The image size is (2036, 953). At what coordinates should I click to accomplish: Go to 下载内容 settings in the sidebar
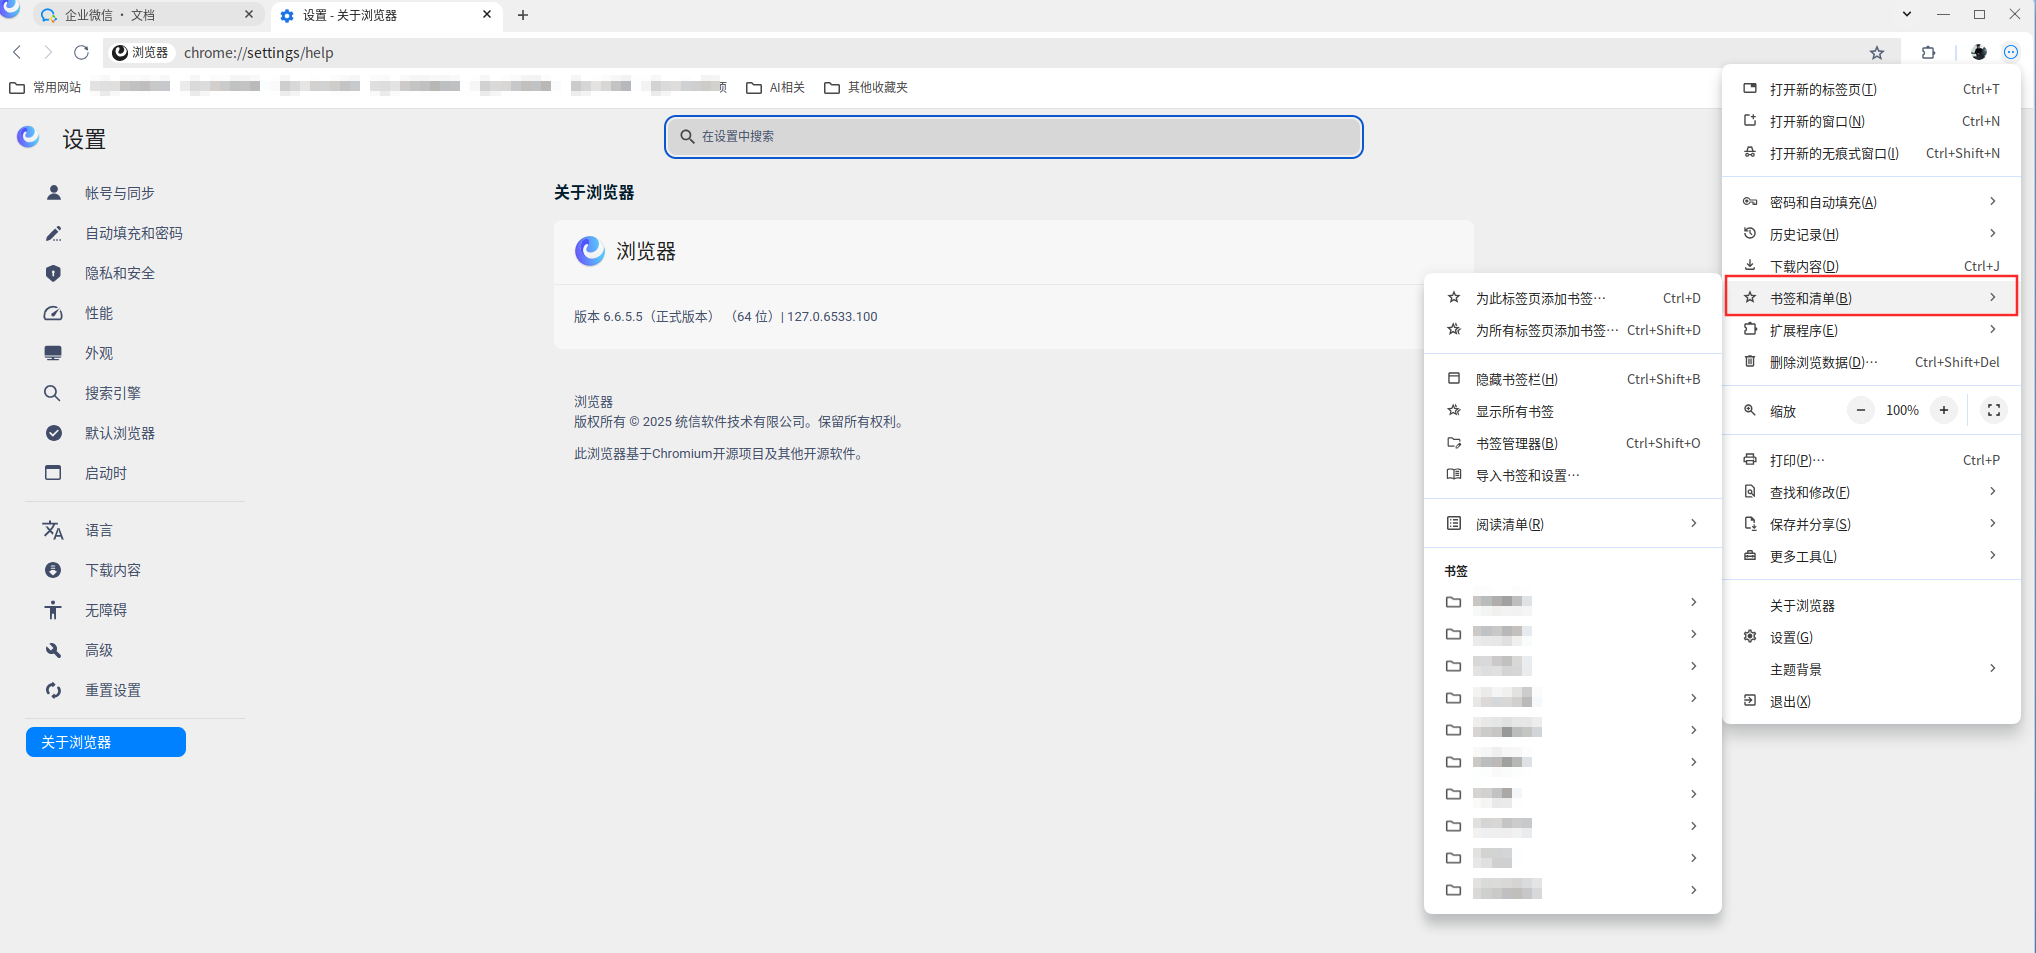(113, 570)
